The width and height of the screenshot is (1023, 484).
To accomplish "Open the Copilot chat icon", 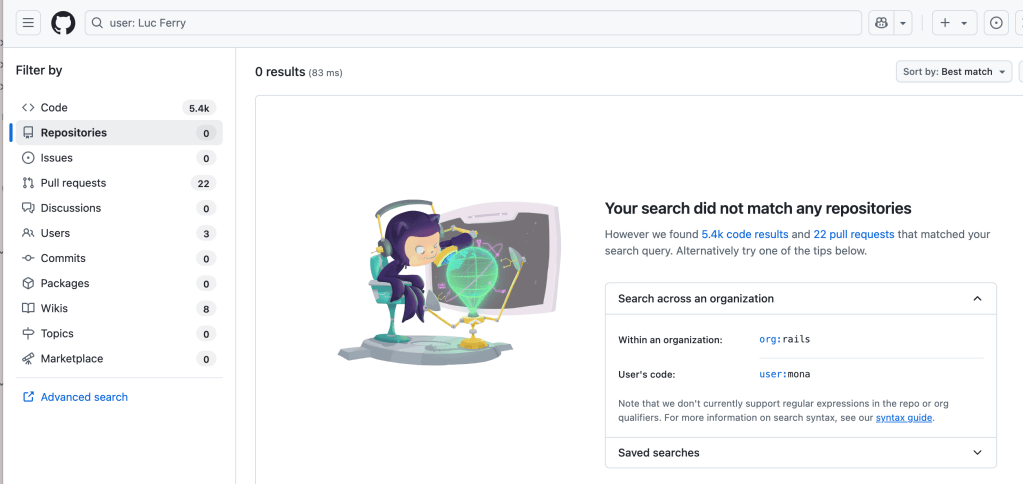I will pyautogui.click(x=881, y=23).
